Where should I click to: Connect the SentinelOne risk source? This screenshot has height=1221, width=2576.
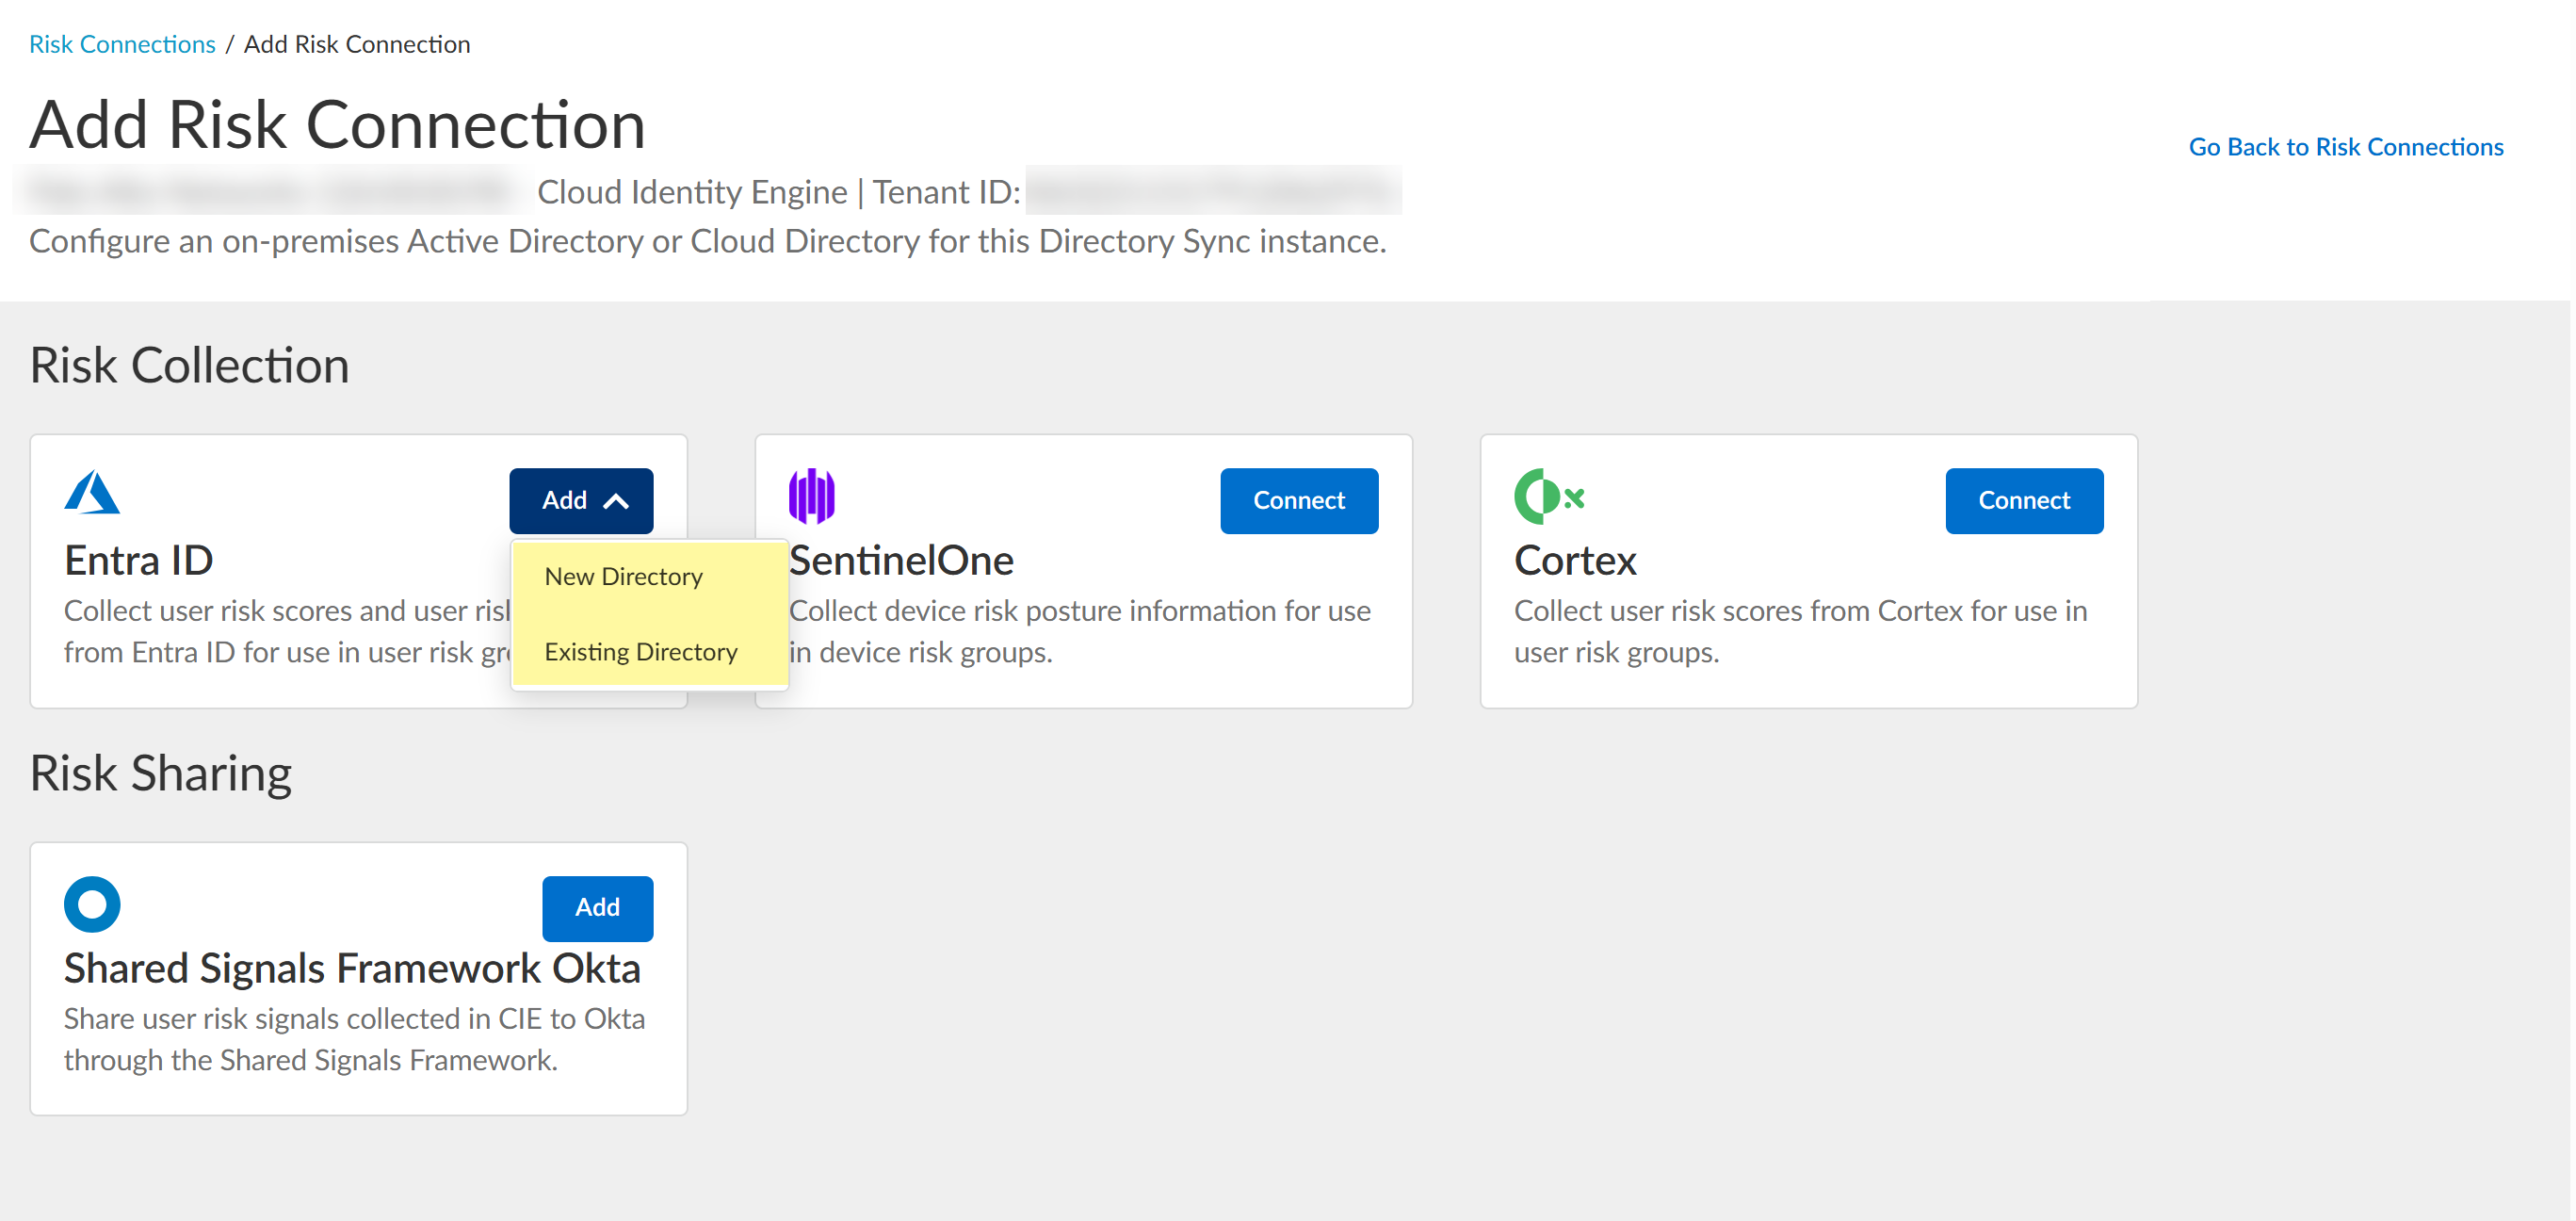click(1298, 500)
